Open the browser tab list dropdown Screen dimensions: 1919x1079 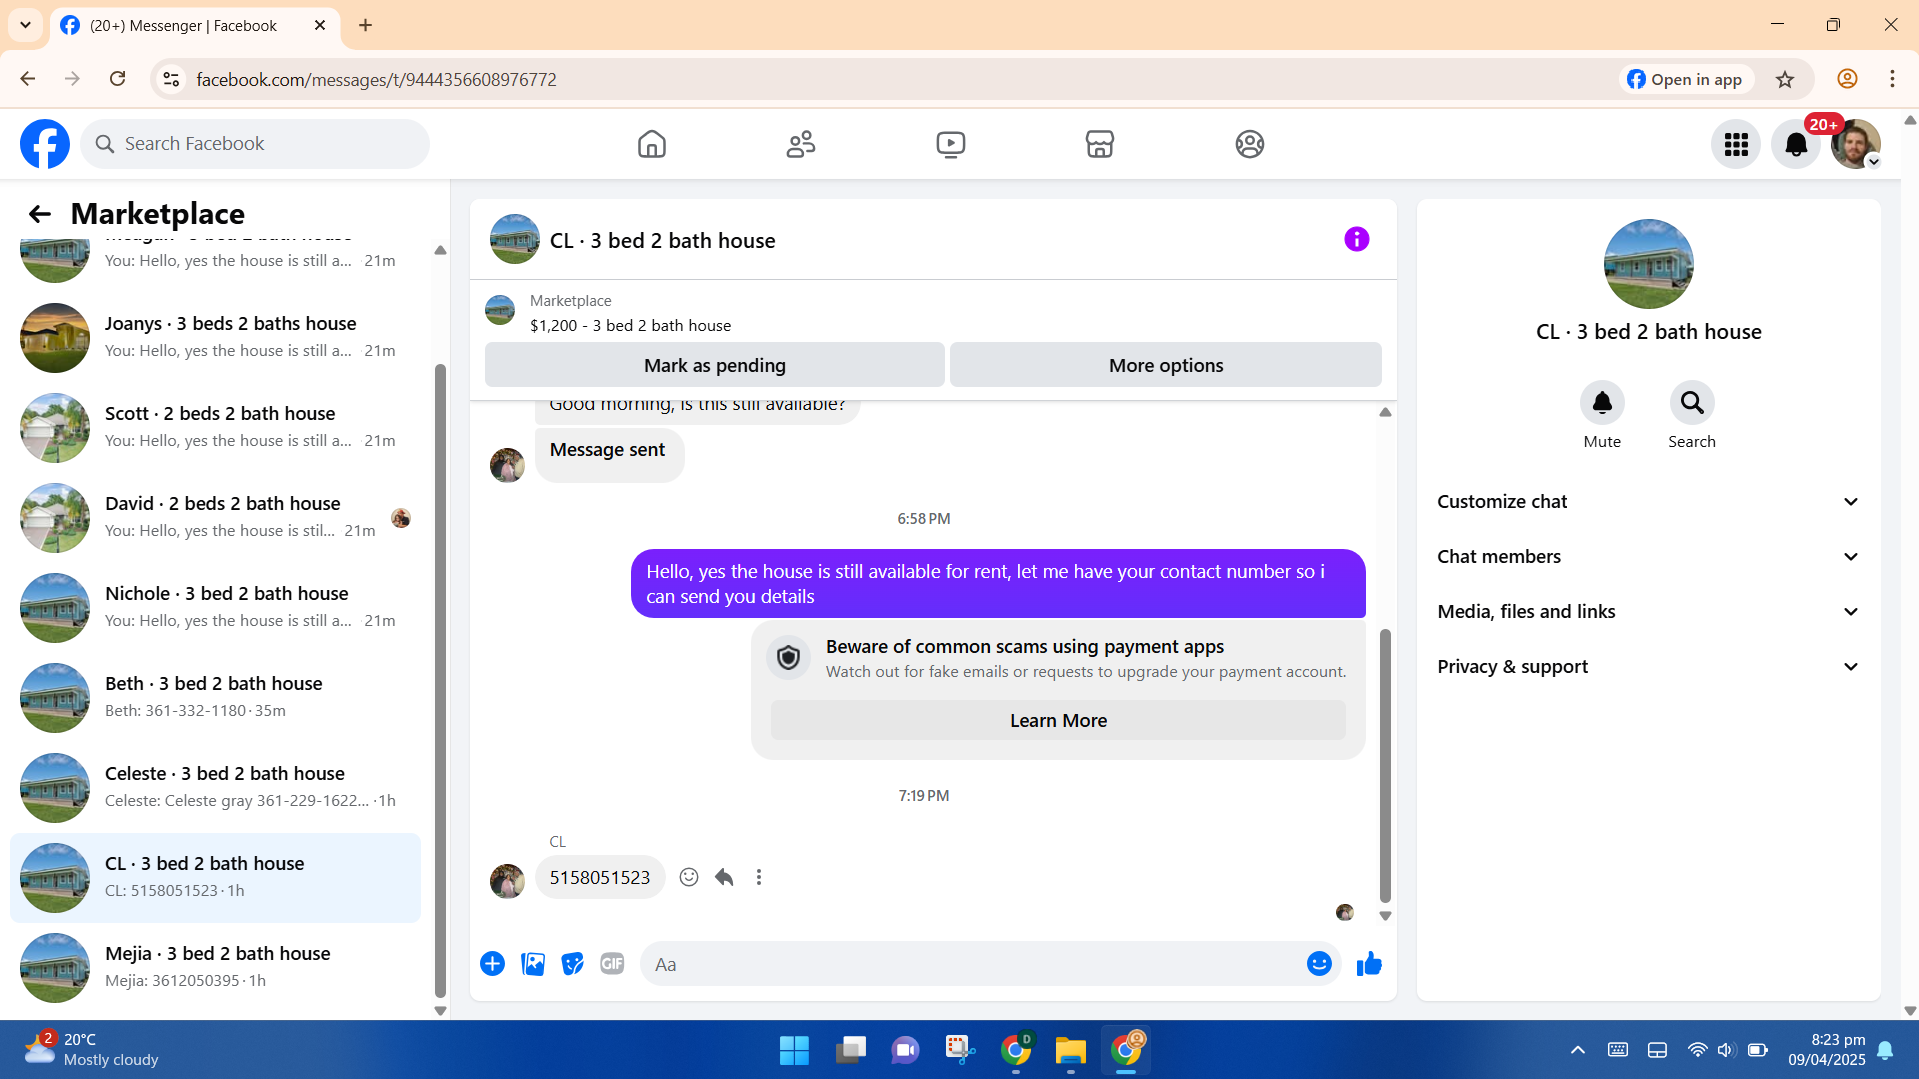point(25,25)
